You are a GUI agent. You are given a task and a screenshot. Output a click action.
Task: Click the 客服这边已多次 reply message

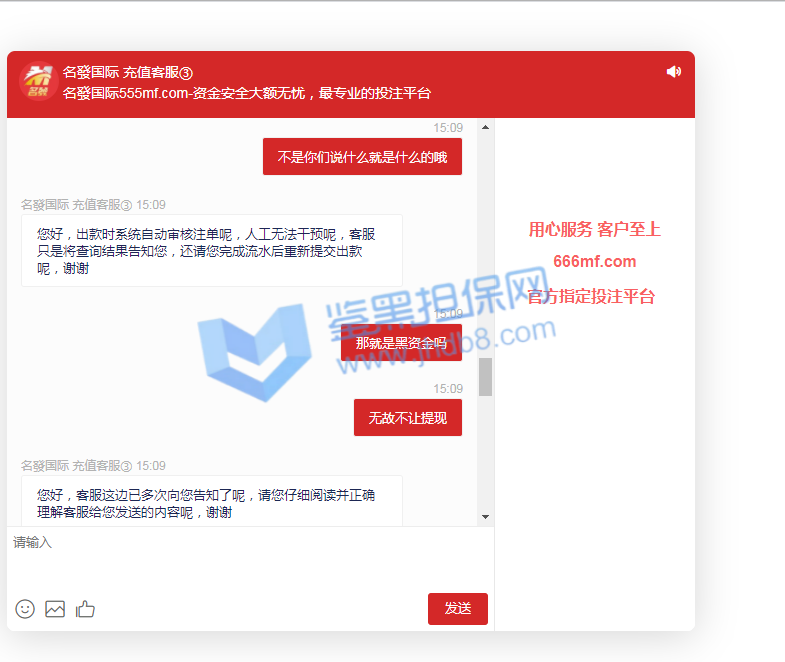click(212, 501)
